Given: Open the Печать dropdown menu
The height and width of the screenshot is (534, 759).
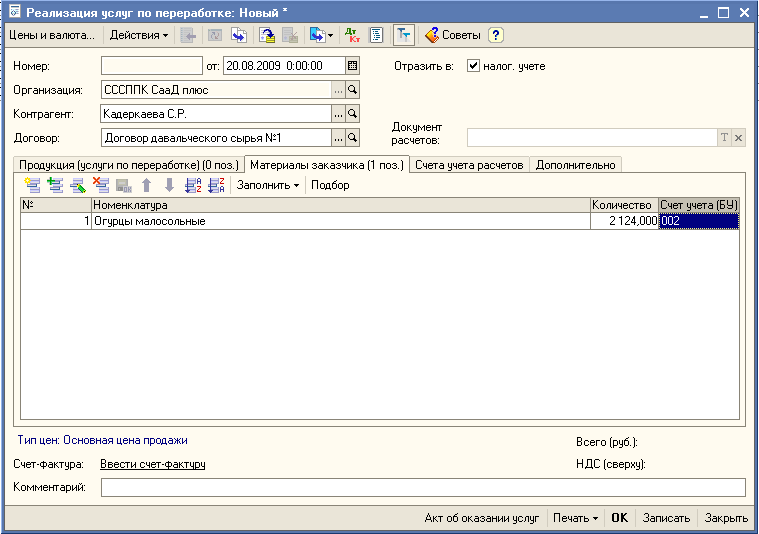Looking at the screenshot, I should tap(575, 518).
